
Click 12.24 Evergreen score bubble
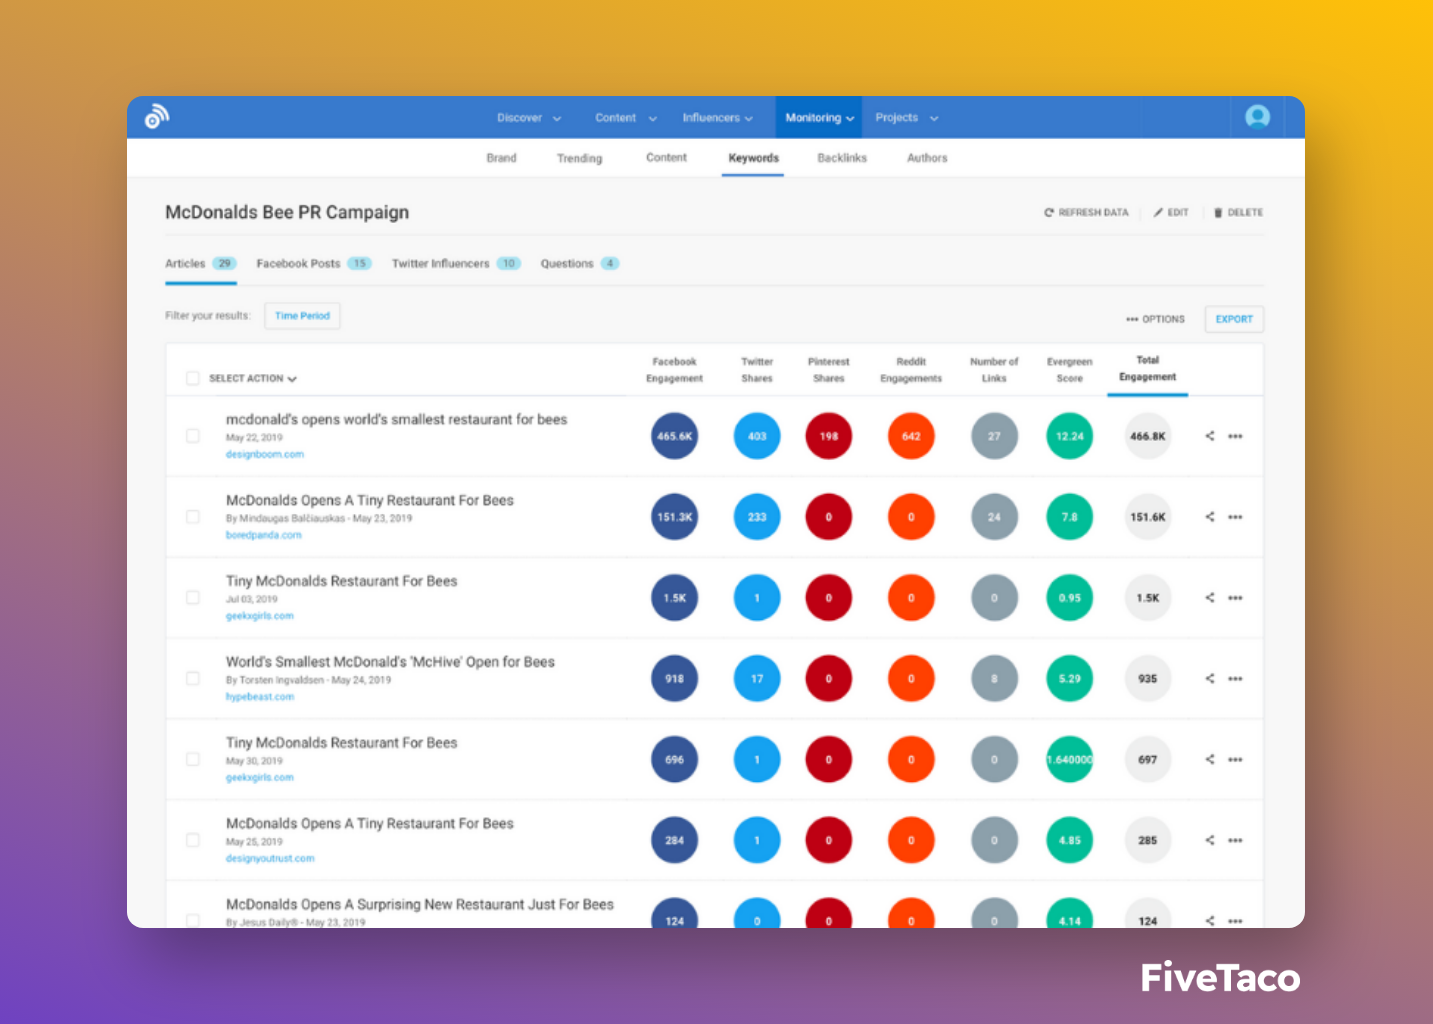[1070, 436]
